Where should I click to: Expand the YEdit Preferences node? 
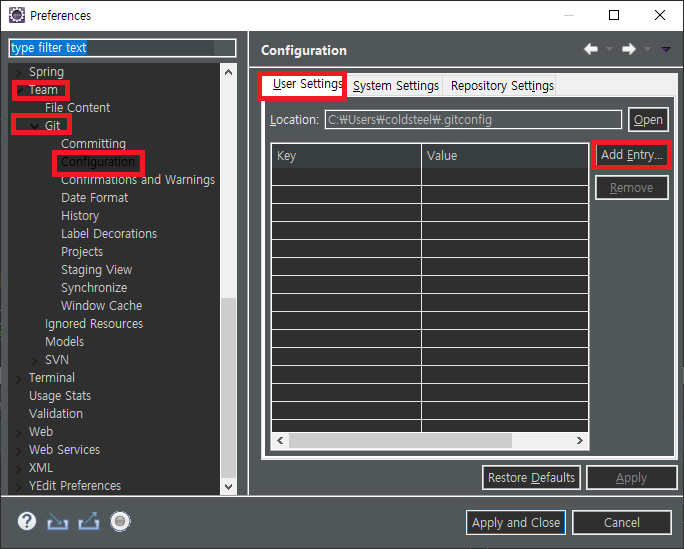(18, 487)
